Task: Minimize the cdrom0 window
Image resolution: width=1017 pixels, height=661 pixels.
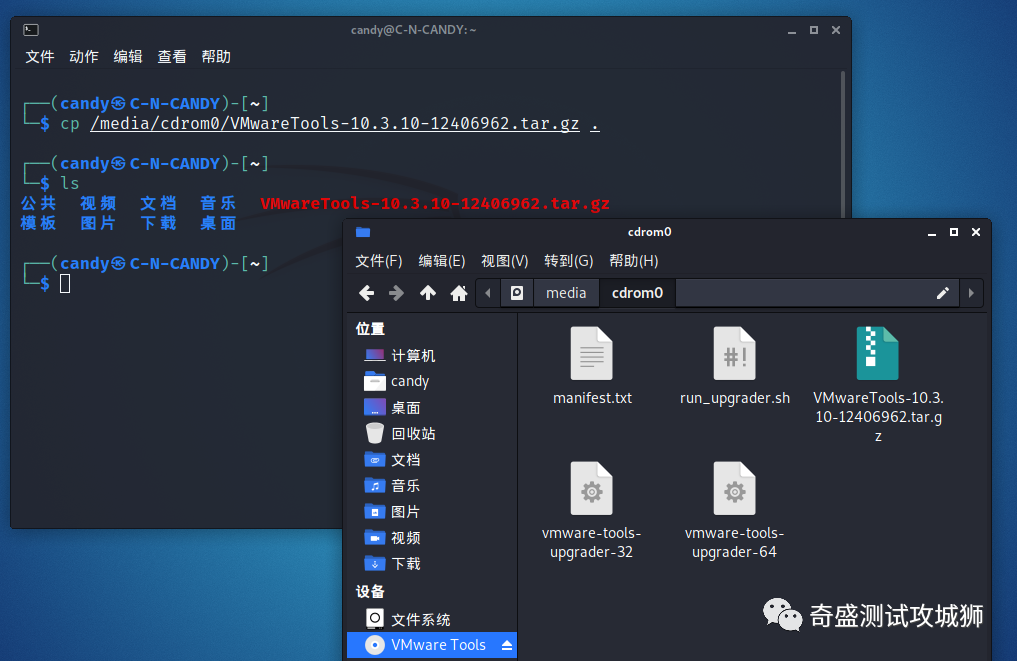Action: pos(932,232)
